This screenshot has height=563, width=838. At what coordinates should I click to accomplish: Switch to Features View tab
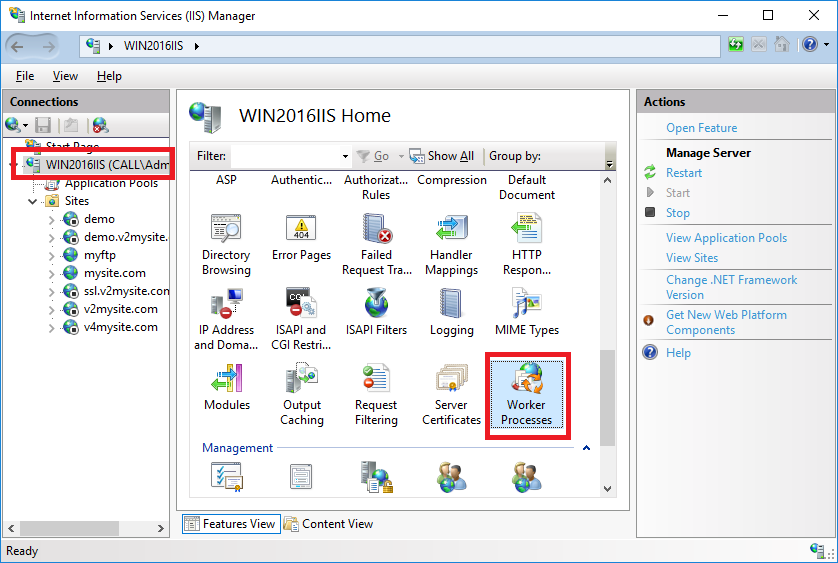coord(231,524)
